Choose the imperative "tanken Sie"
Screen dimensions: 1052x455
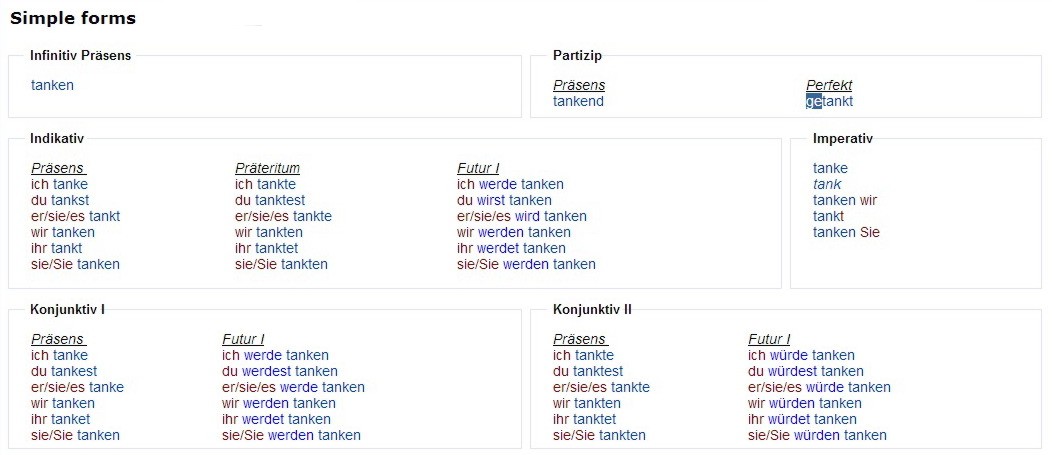point(846,232)
